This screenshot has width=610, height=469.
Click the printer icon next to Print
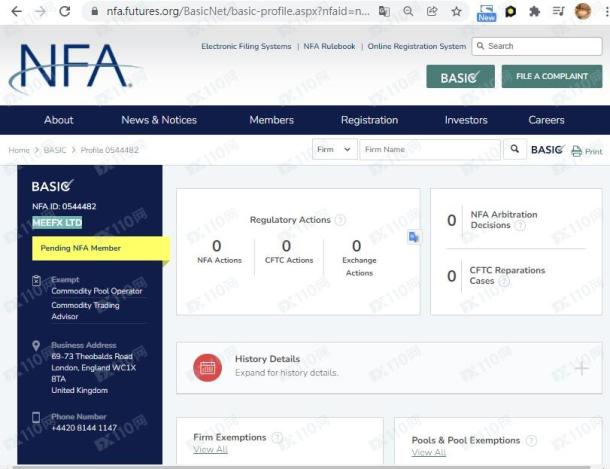tap(577, 151)
